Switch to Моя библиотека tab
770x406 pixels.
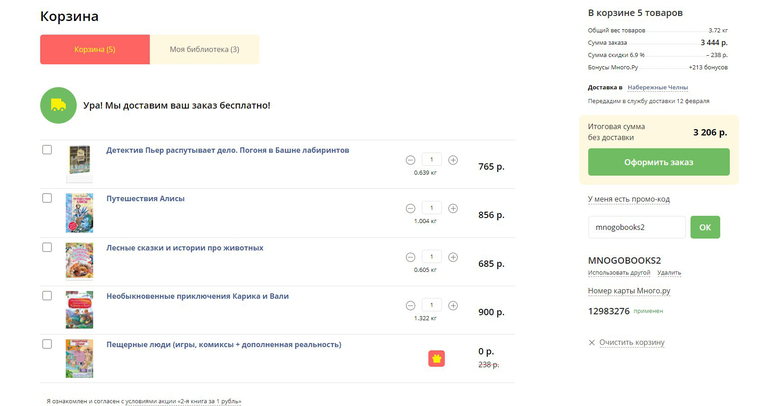coord(204,49)
